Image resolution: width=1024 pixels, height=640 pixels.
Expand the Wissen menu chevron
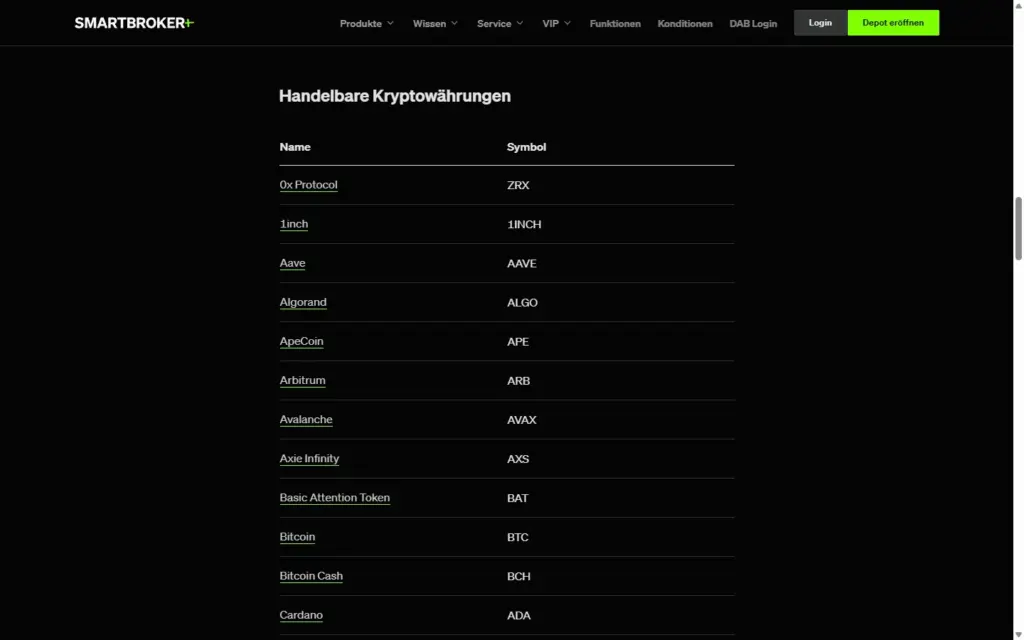click(455, 23)
